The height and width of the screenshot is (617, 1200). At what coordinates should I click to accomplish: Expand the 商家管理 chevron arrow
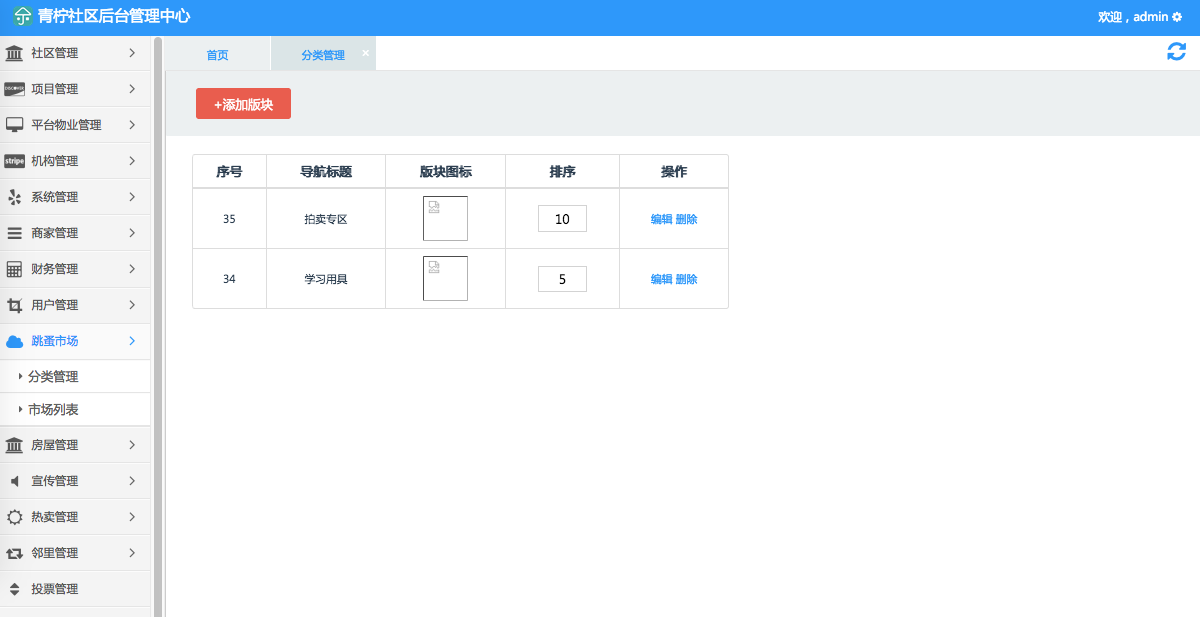pos(132,233)
